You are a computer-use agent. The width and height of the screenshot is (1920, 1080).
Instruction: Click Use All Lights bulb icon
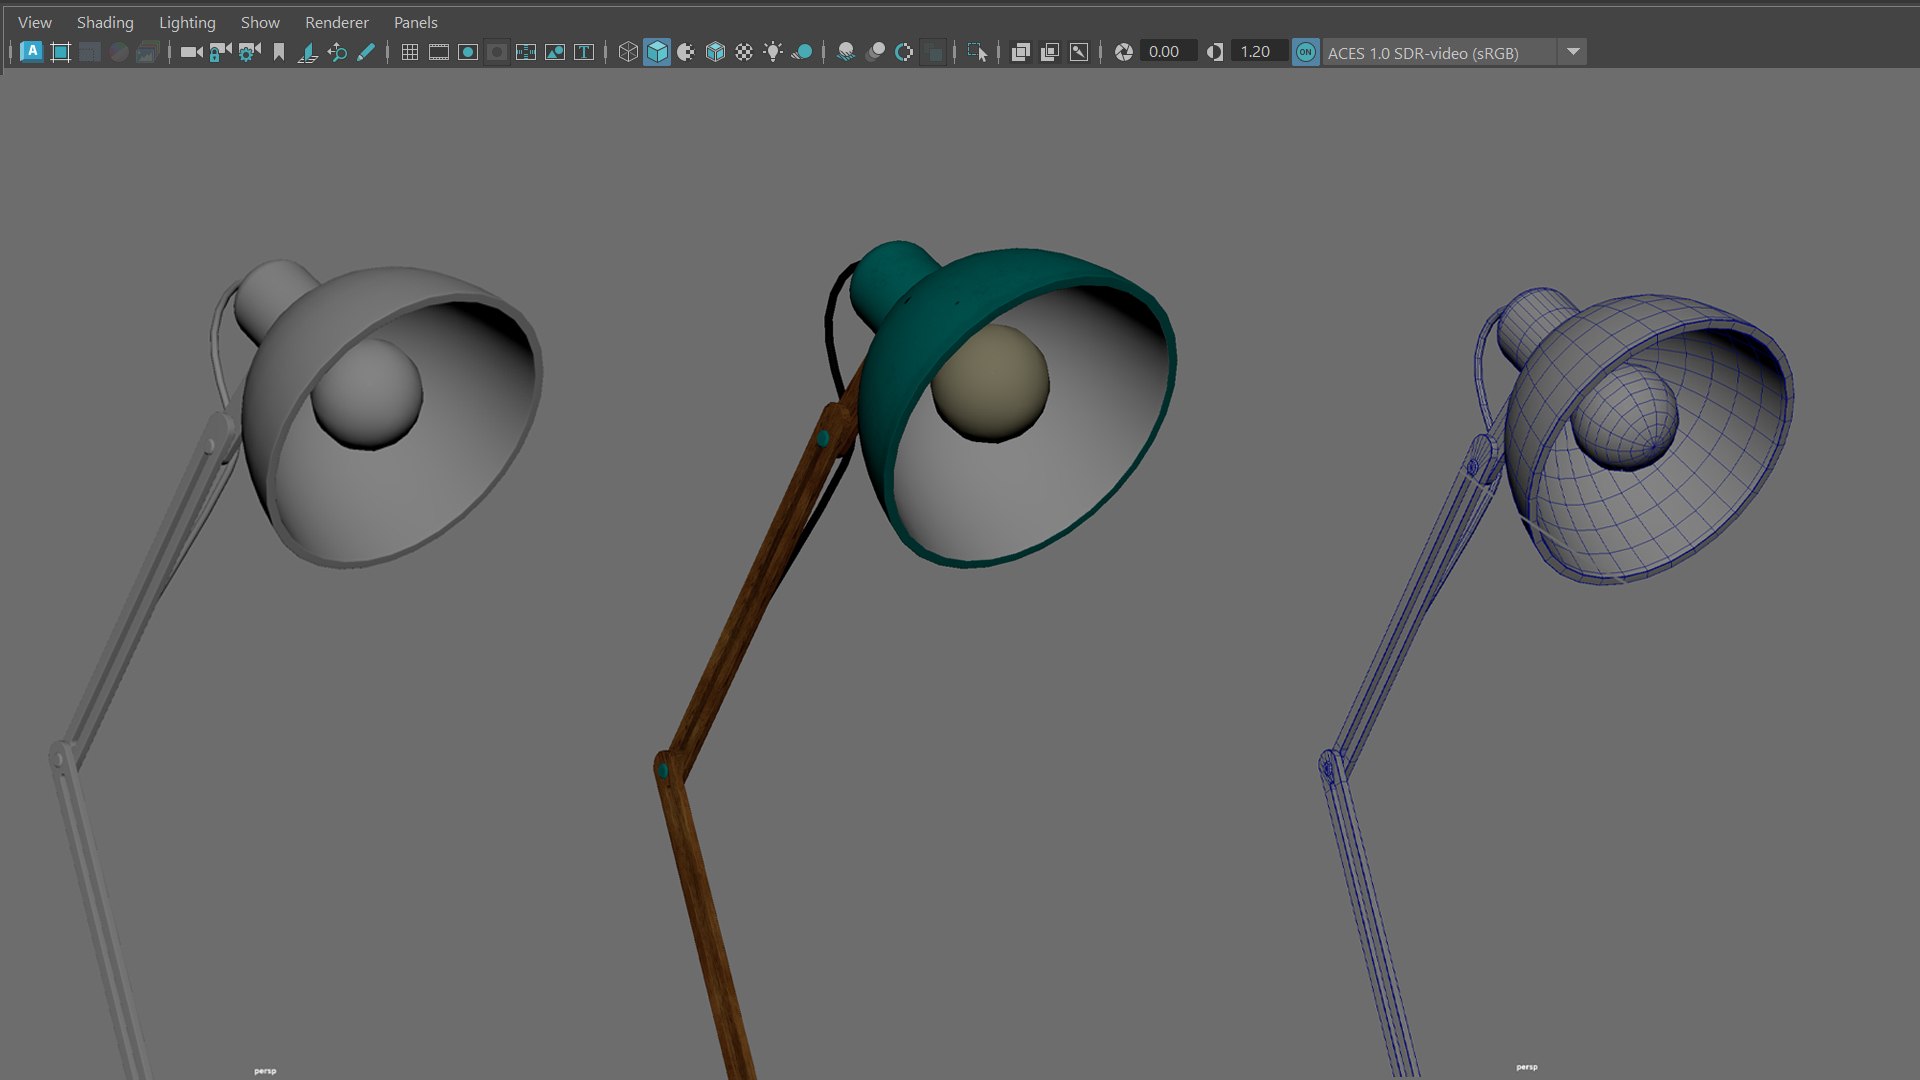click(773, 52)
